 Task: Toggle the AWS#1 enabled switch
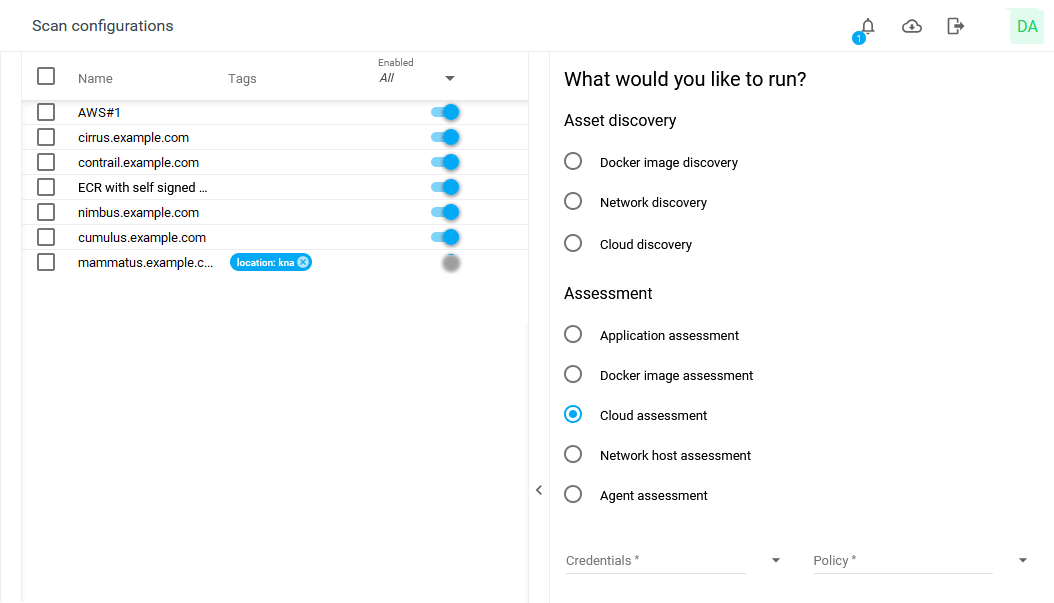(445, 112)
